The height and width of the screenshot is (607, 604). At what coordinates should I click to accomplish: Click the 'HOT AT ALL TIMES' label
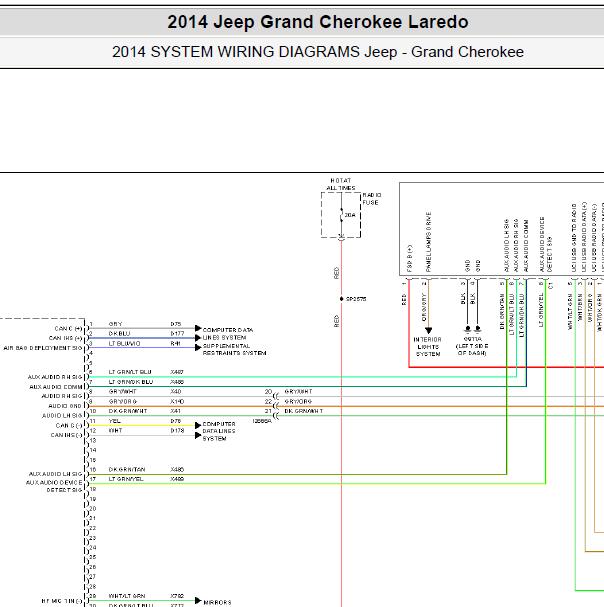(x=341, y=184)
